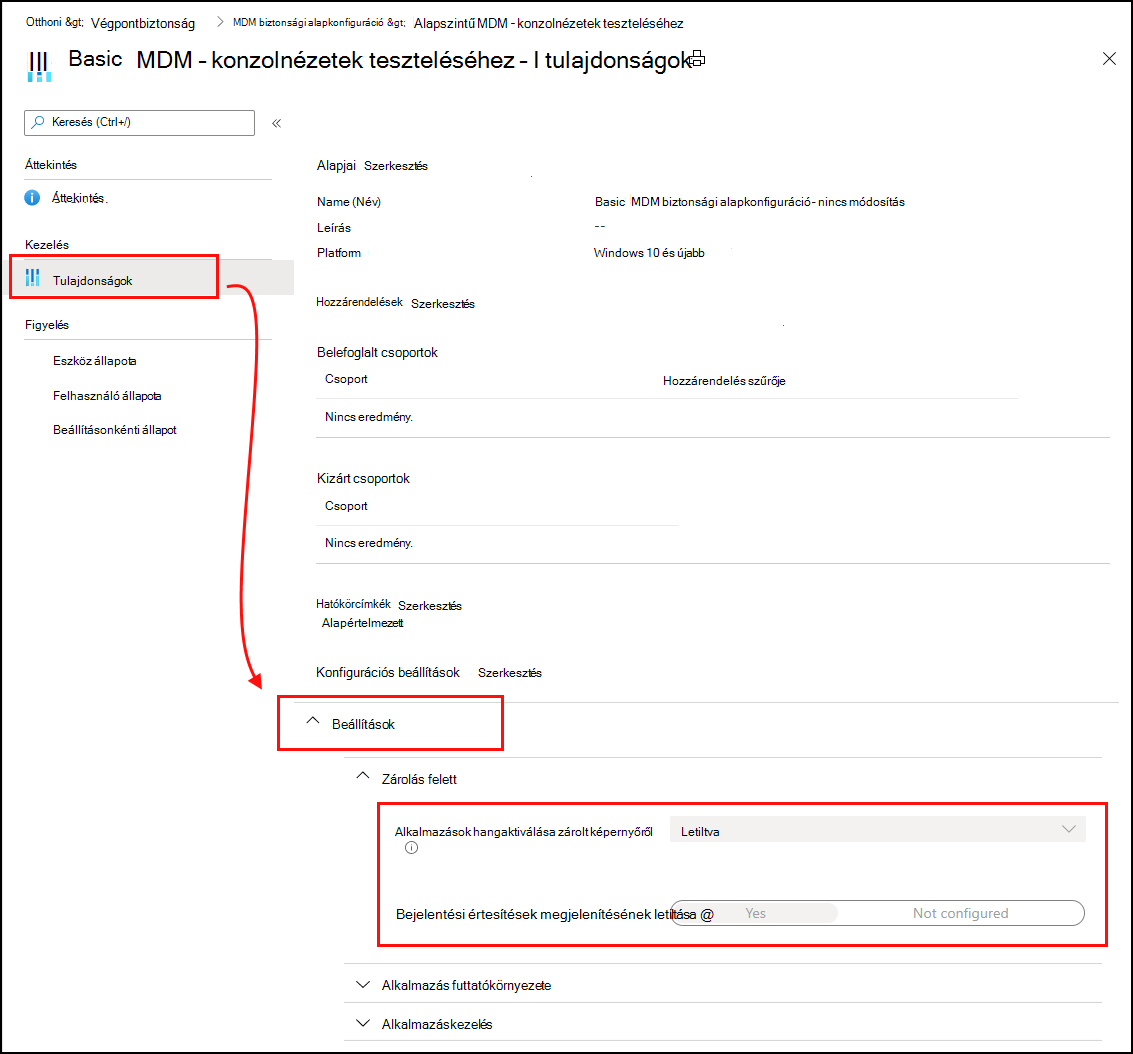This screenshot has width=1133, height=1054.
Task: Click the Alapértelmezett scope tag text
Action: [x=362, y=623]
